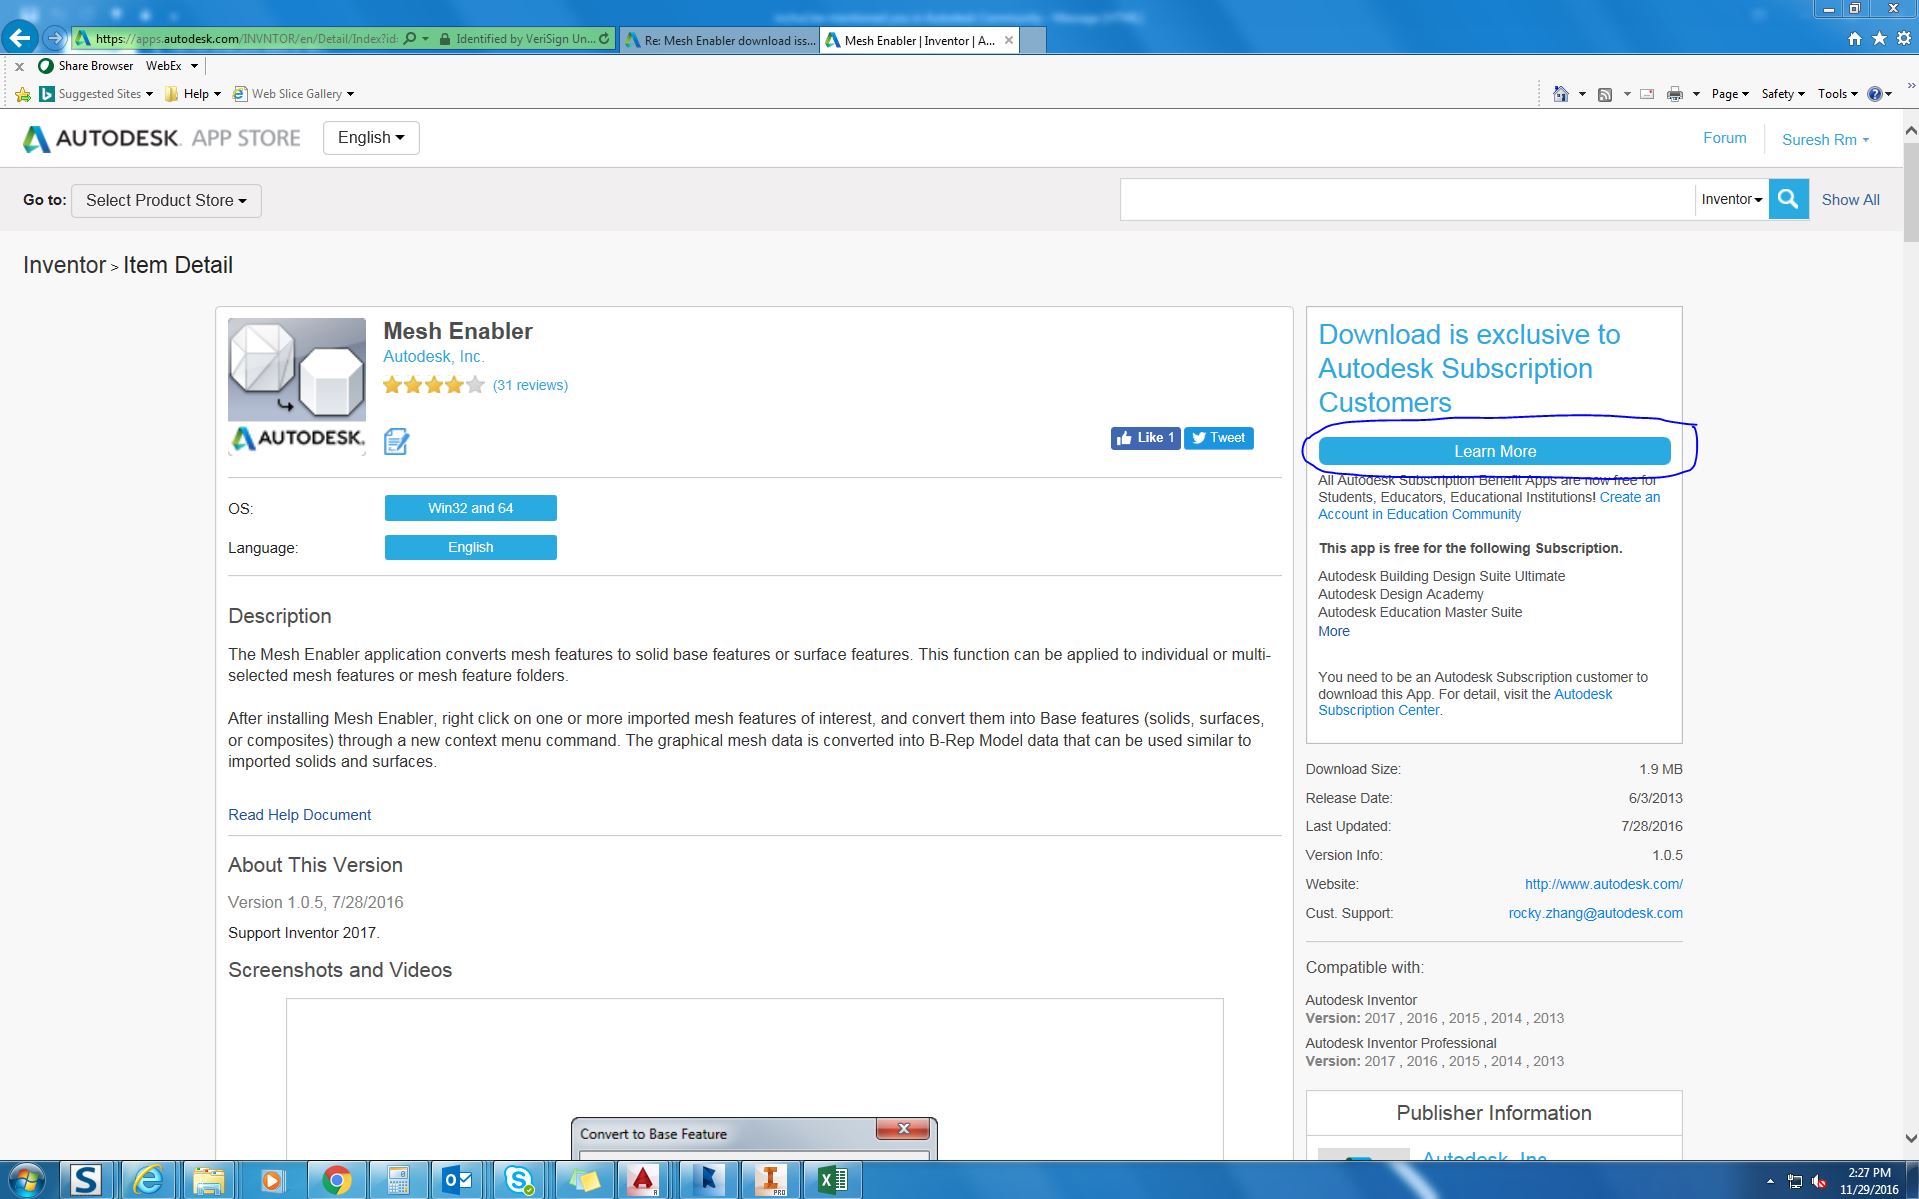
Task: Click the Inventor breadcrumb link
Action: tap(64, 265)
